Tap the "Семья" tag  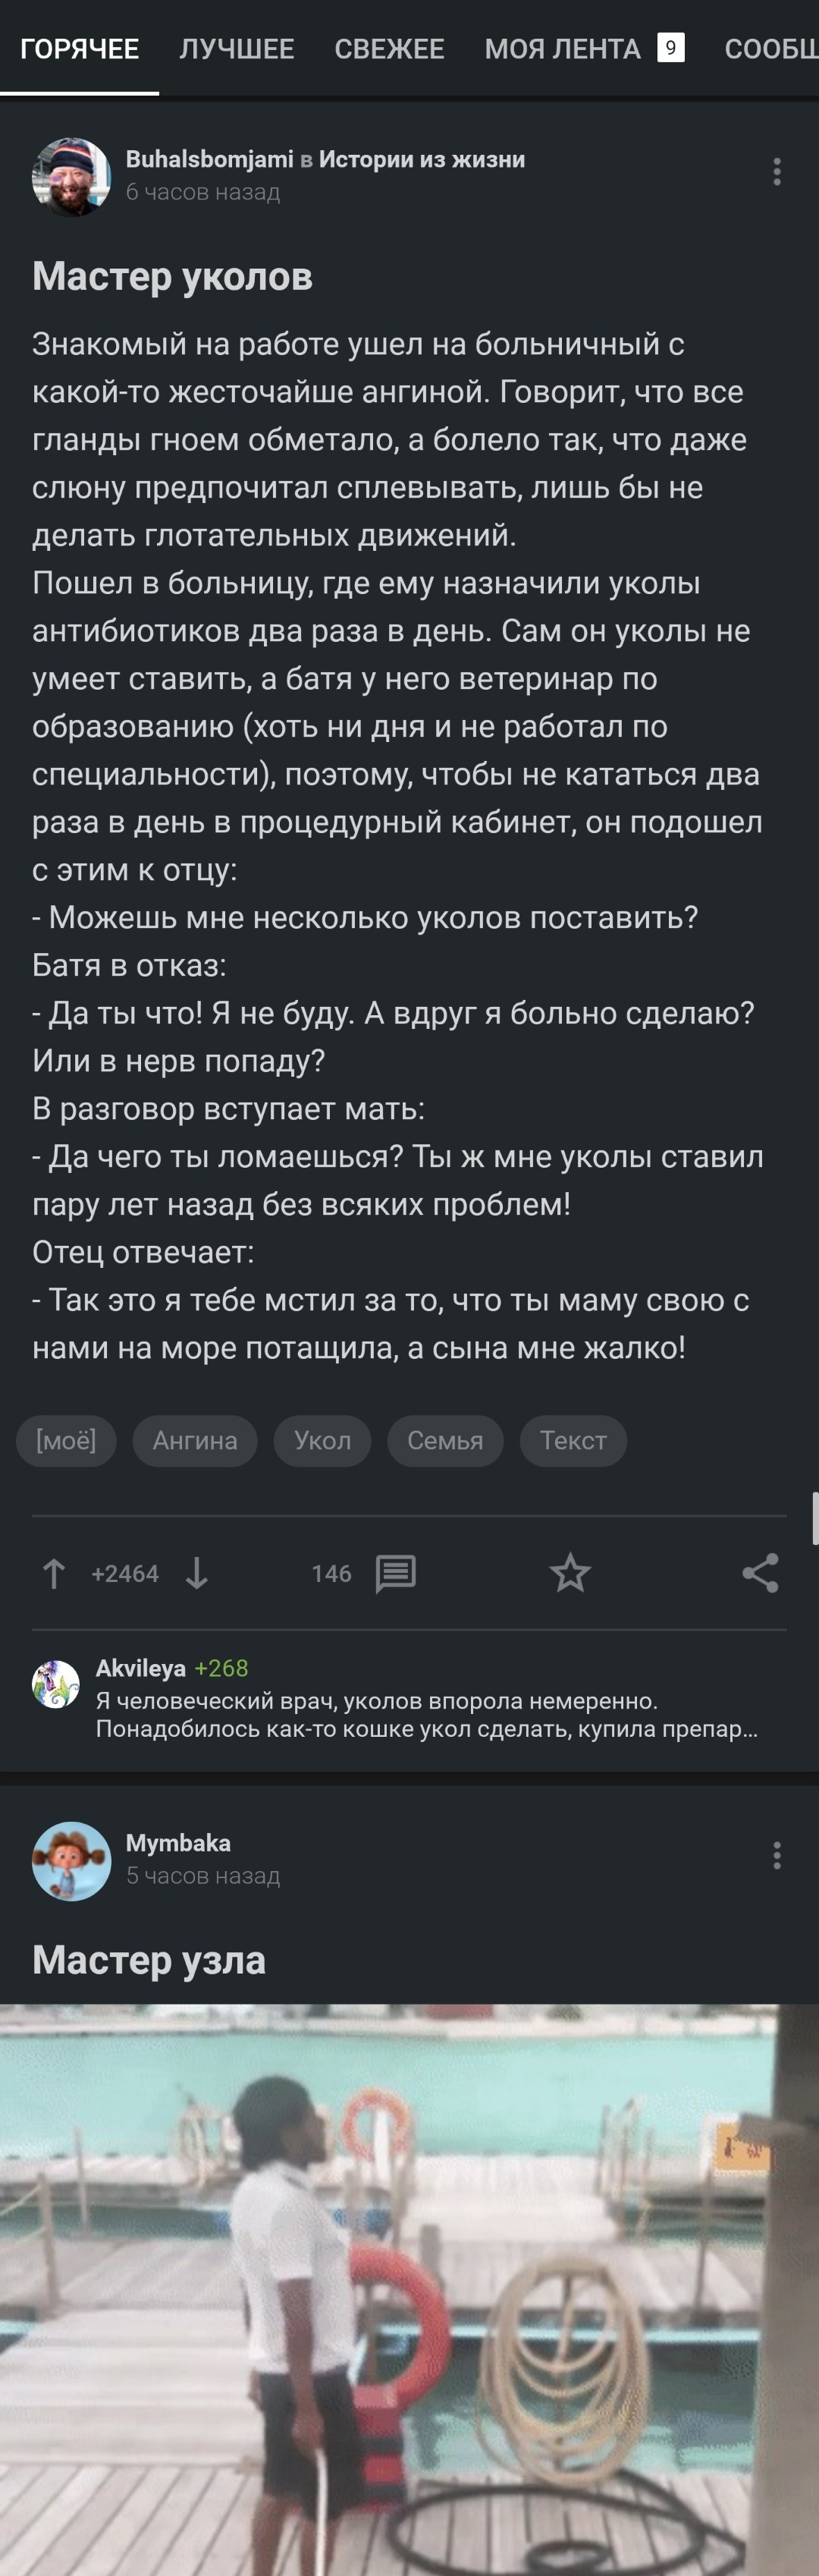pyautogui.click(x=445, y=1441)
